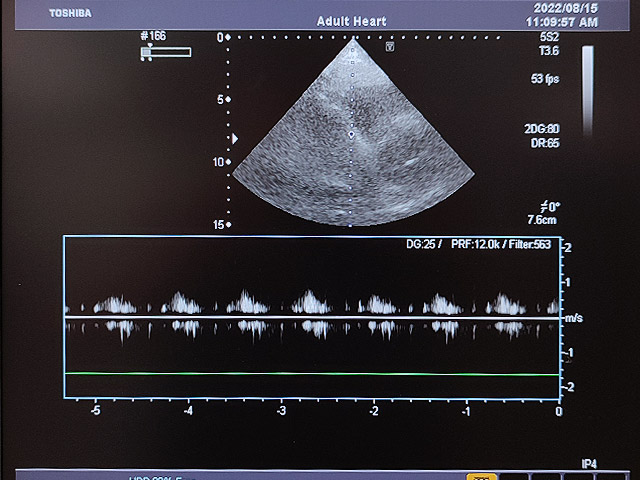The width and height of the screenshot is (640, 480).
Task: Click the 5S2 transducer label
Action: click(x=549, y=36)
